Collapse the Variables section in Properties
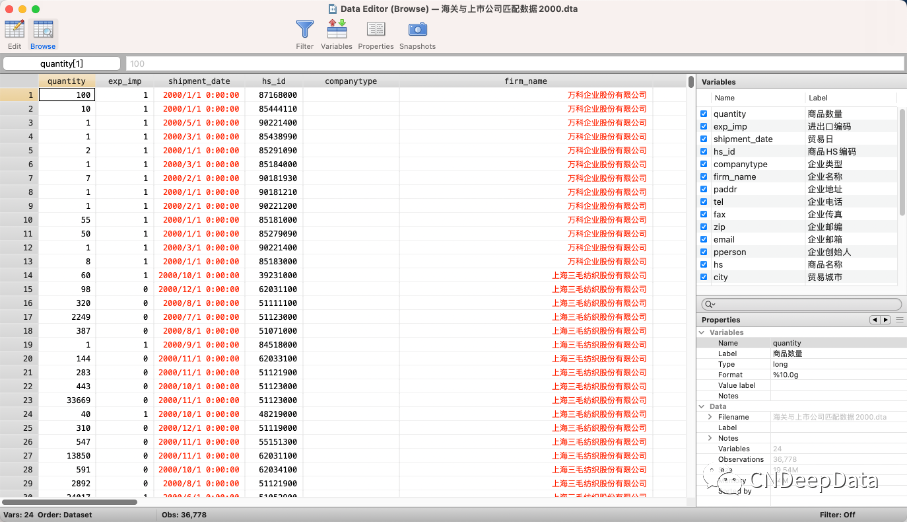Screen dimensions: 908x522 702,333
